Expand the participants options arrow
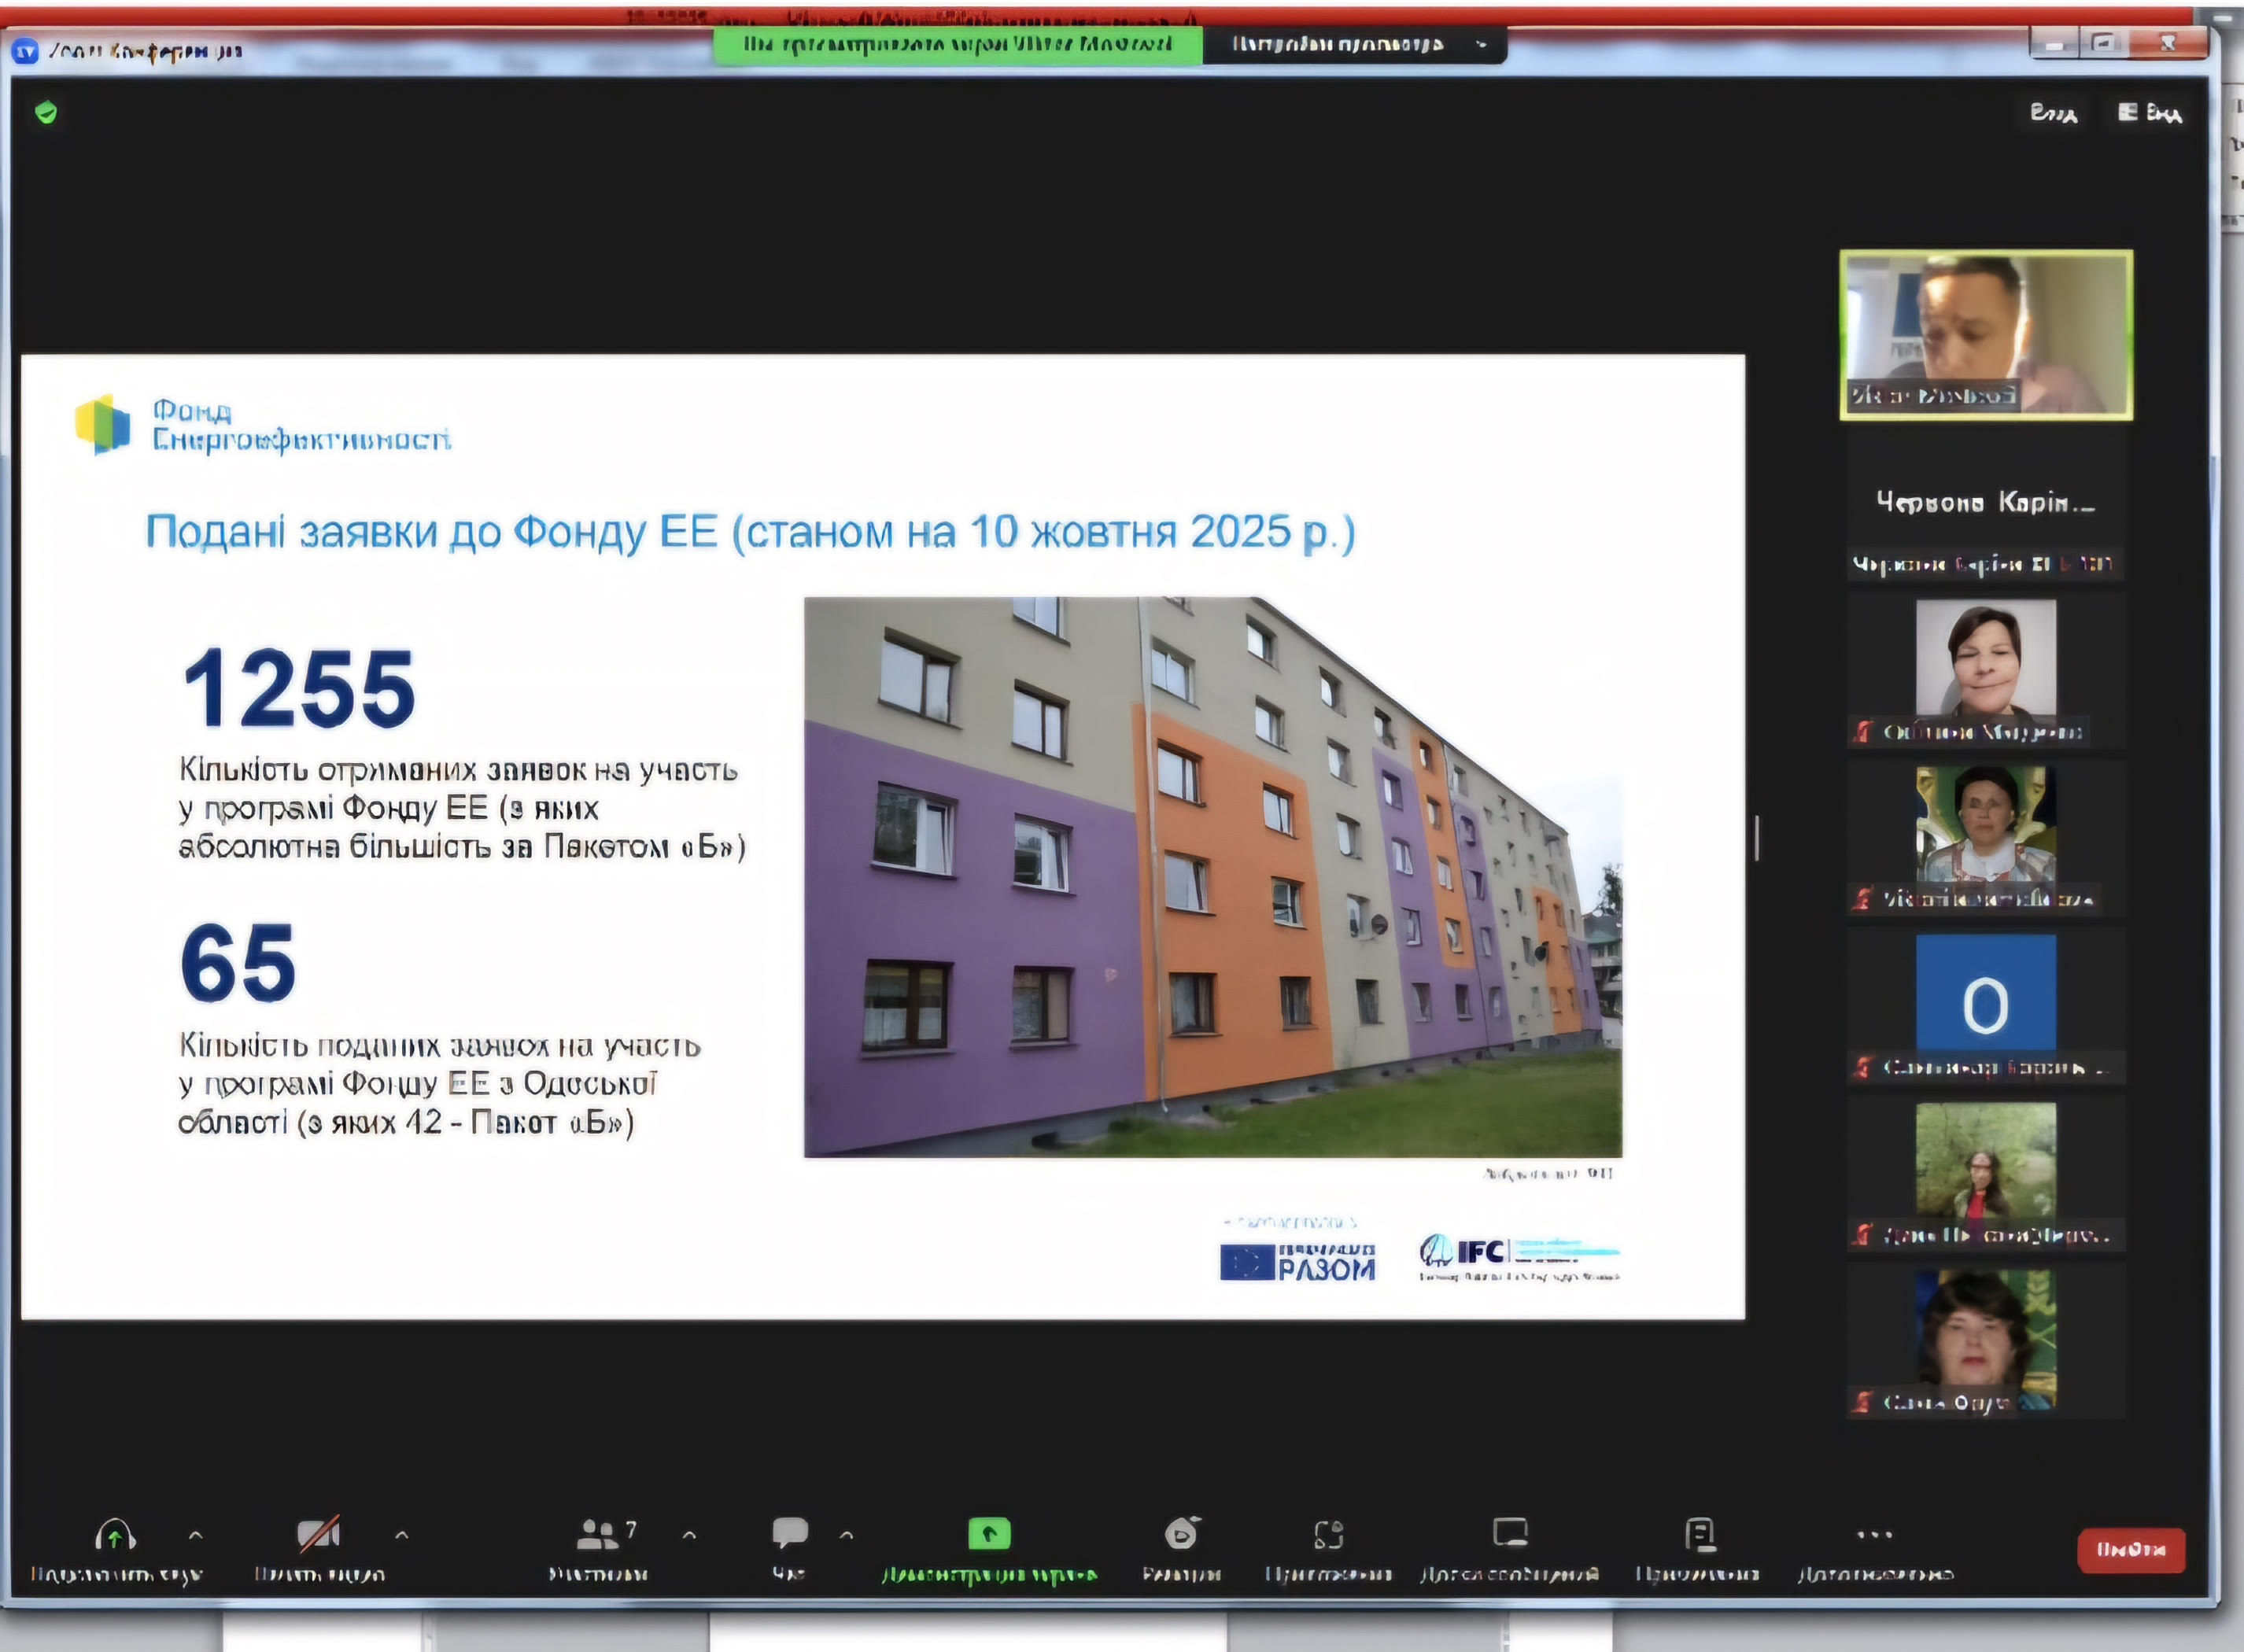The height and width of the screenshot is (1652, 2244). click(x=689, y=1534)
